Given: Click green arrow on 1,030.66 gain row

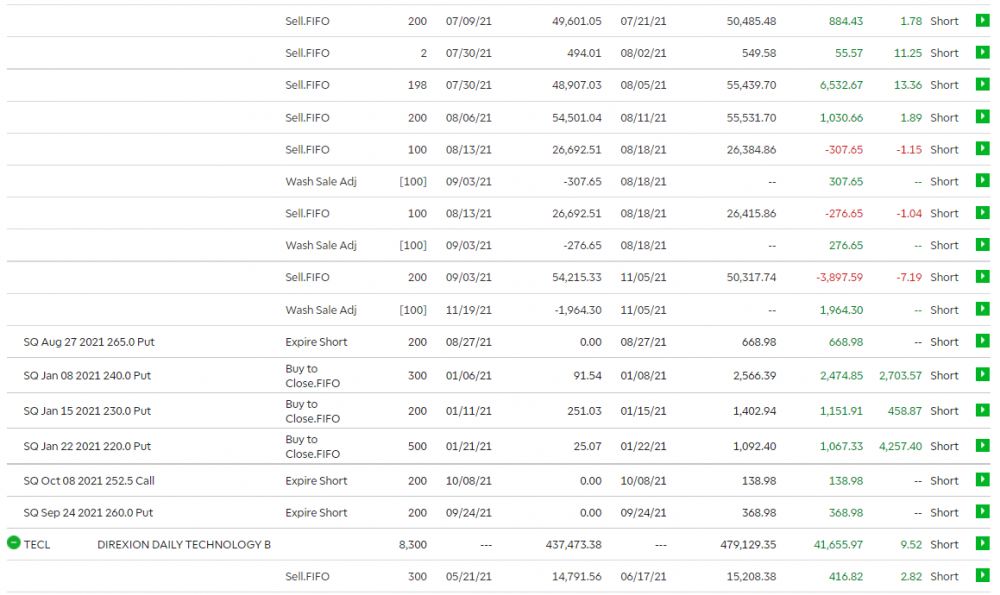Looking at the screenshot, I should pos(981,117).
